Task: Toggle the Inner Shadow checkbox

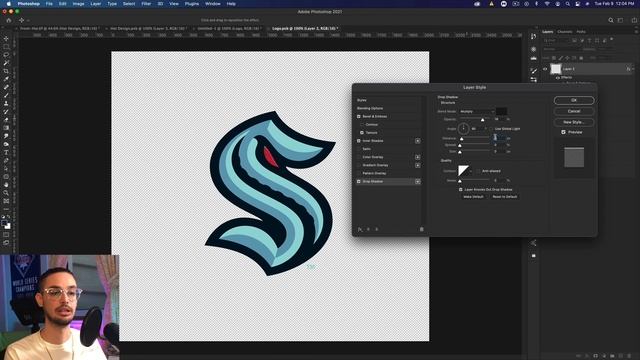Action: 359,141
